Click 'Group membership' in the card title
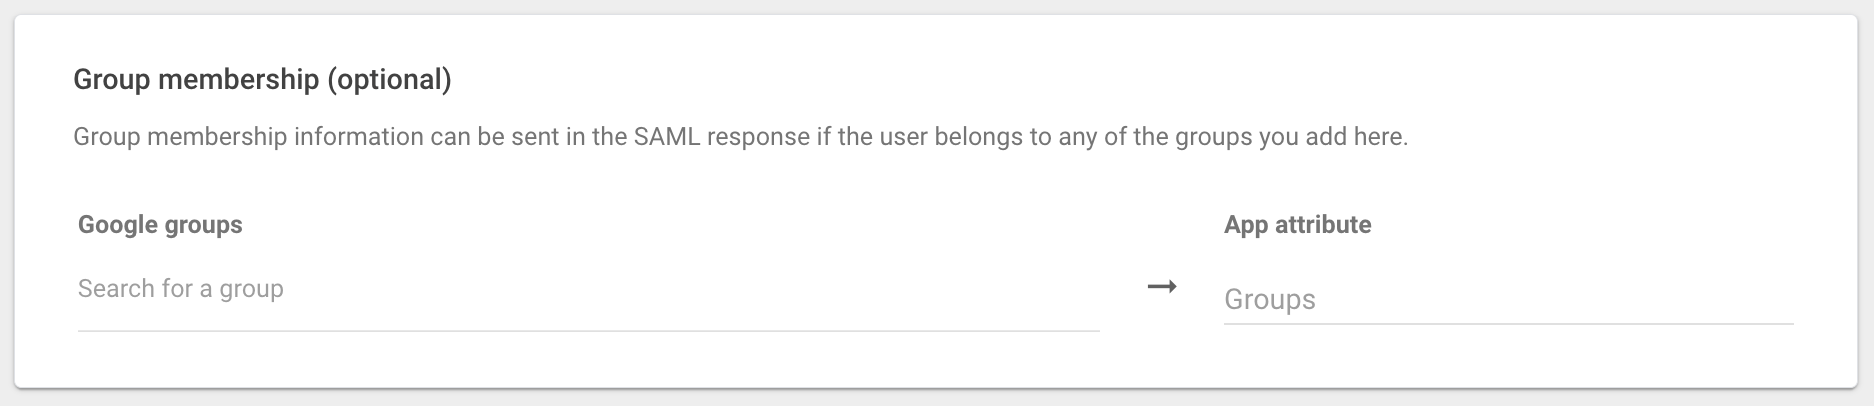1874x406 pixels. [196, 80]
